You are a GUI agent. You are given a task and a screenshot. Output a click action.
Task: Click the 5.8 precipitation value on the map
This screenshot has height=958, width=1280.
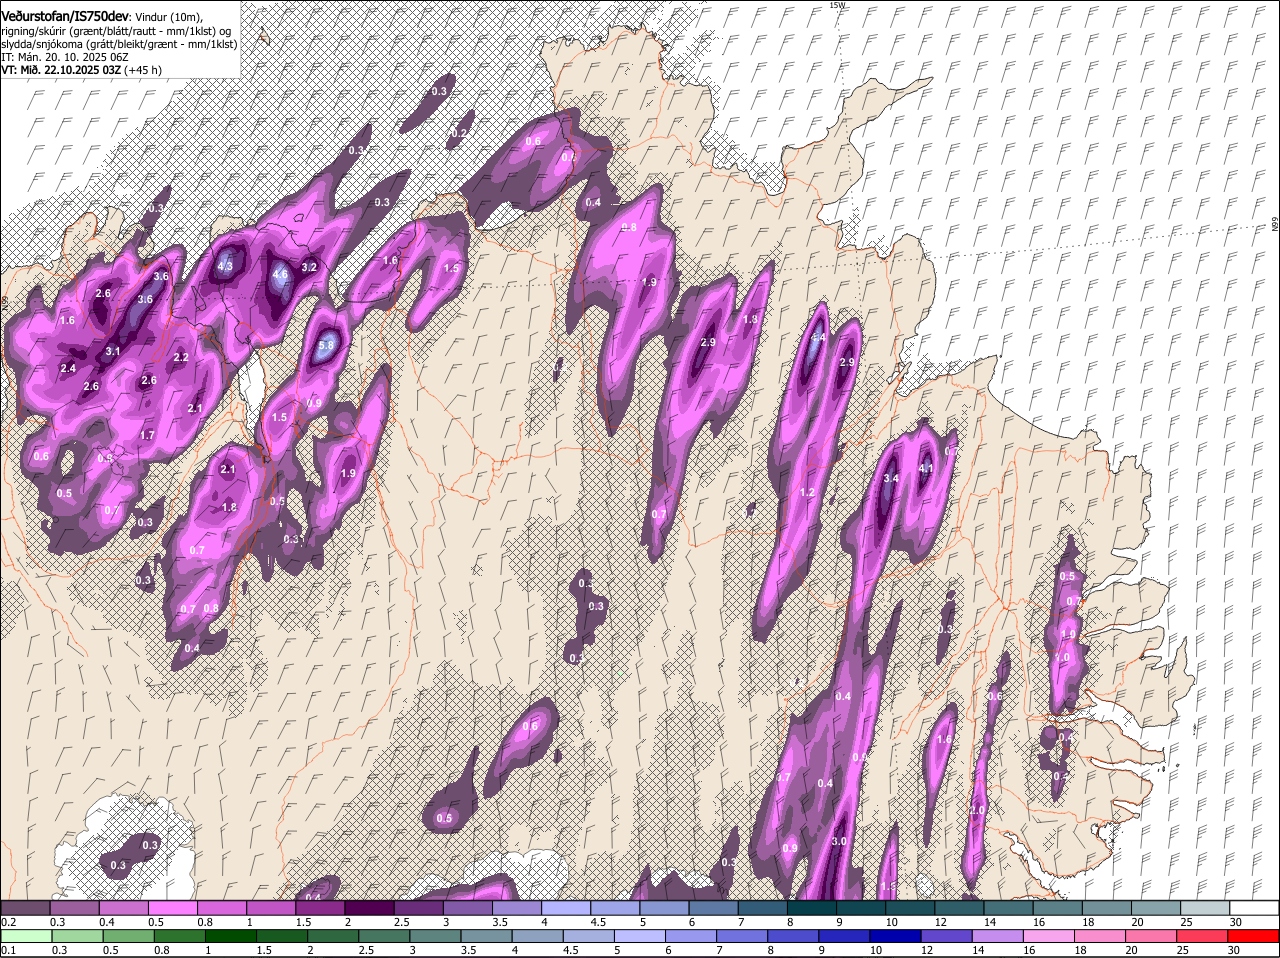327,346
